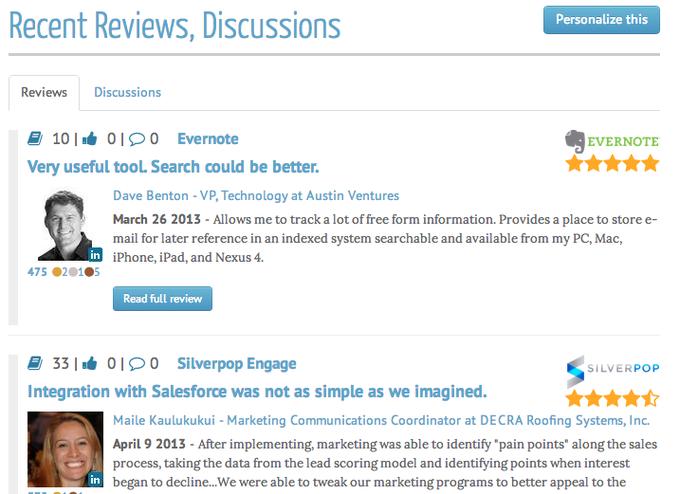
Task: Click the Personalize this button
Action: click(602, 20)
